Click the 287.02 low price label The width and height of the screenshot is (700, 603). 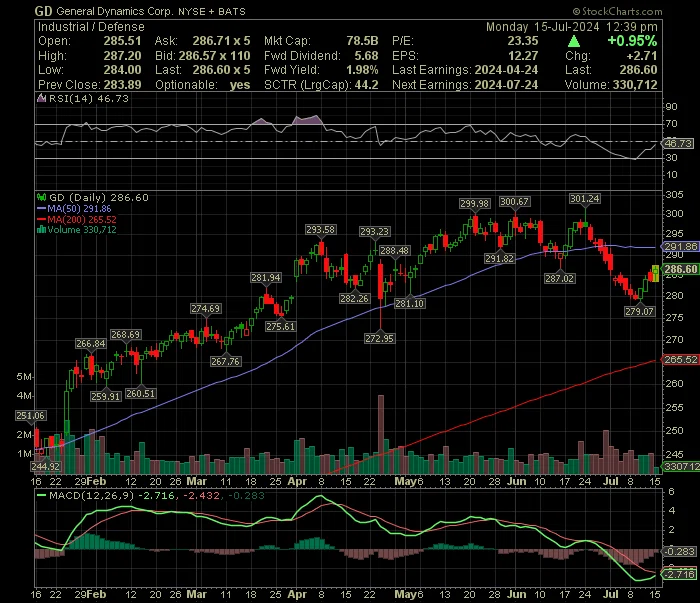pos(559,279)
